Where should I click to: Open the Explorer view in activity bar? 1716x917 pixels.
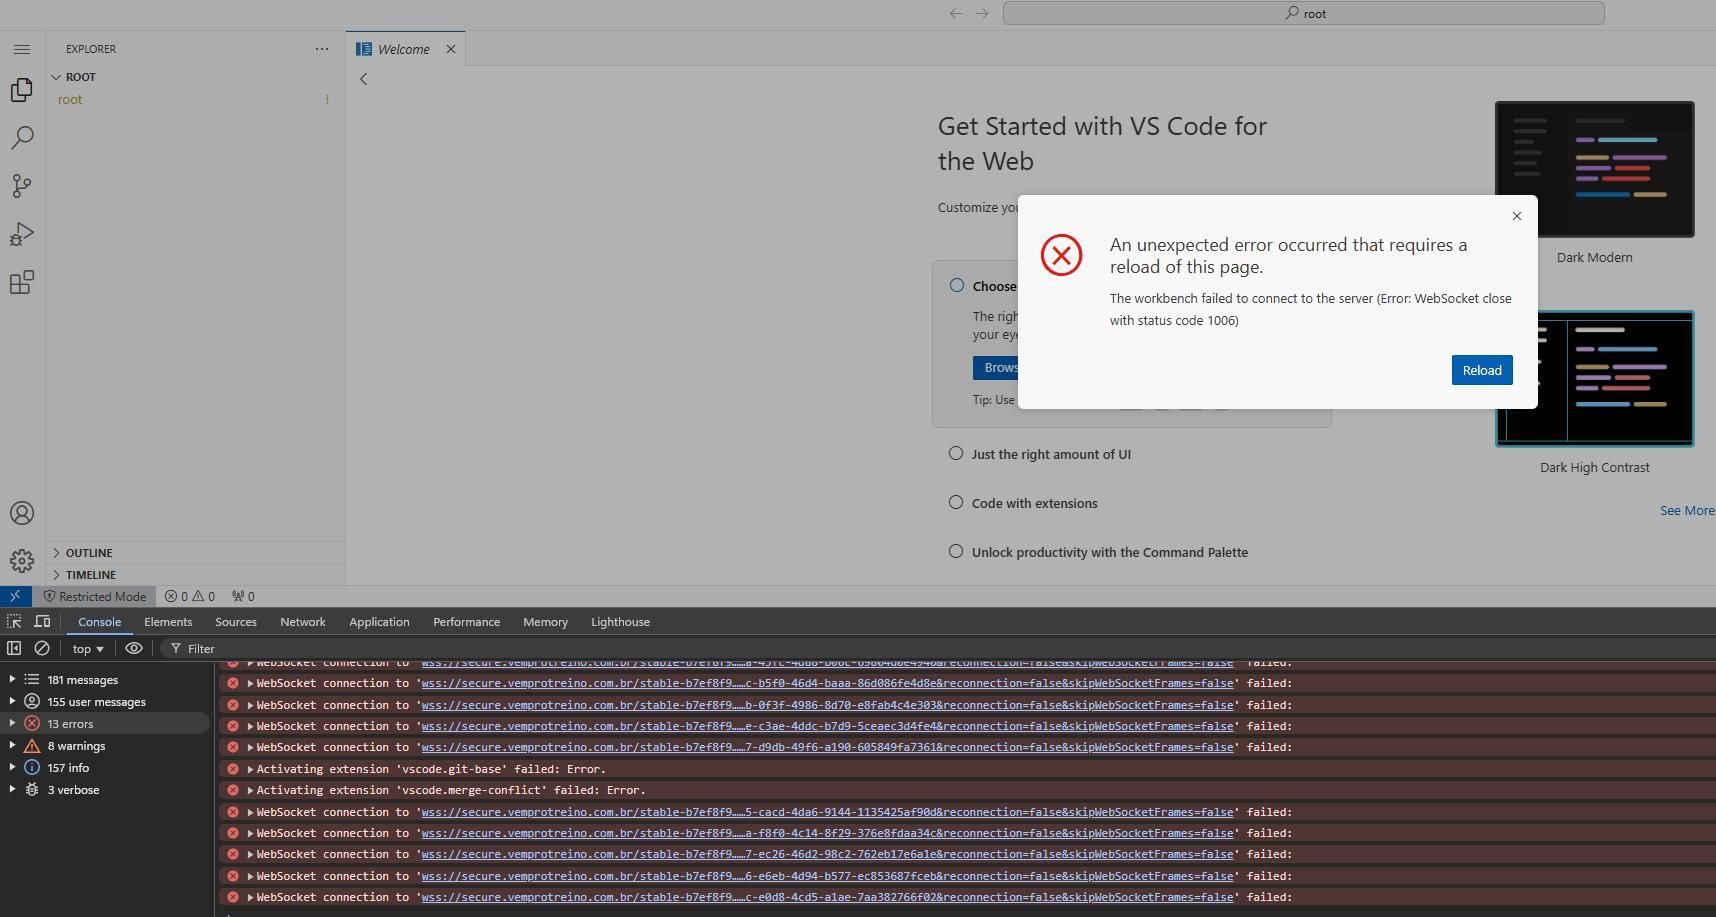coord(22,90)
